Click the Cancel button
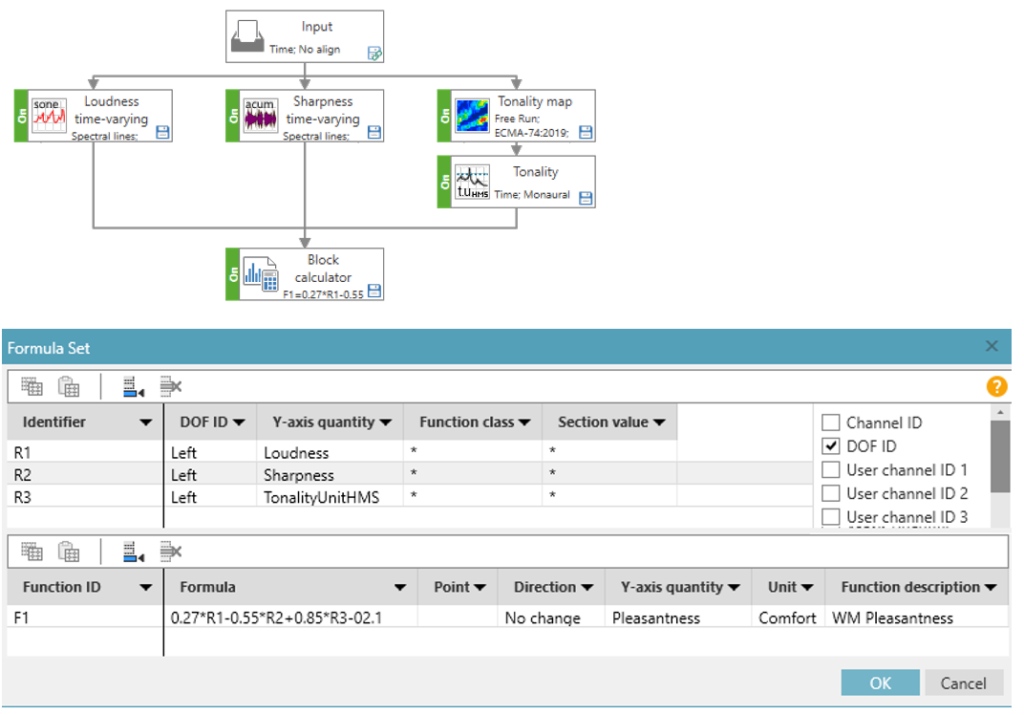Image resolution: width=1024 pixels, height=715 pixels. 963,683
